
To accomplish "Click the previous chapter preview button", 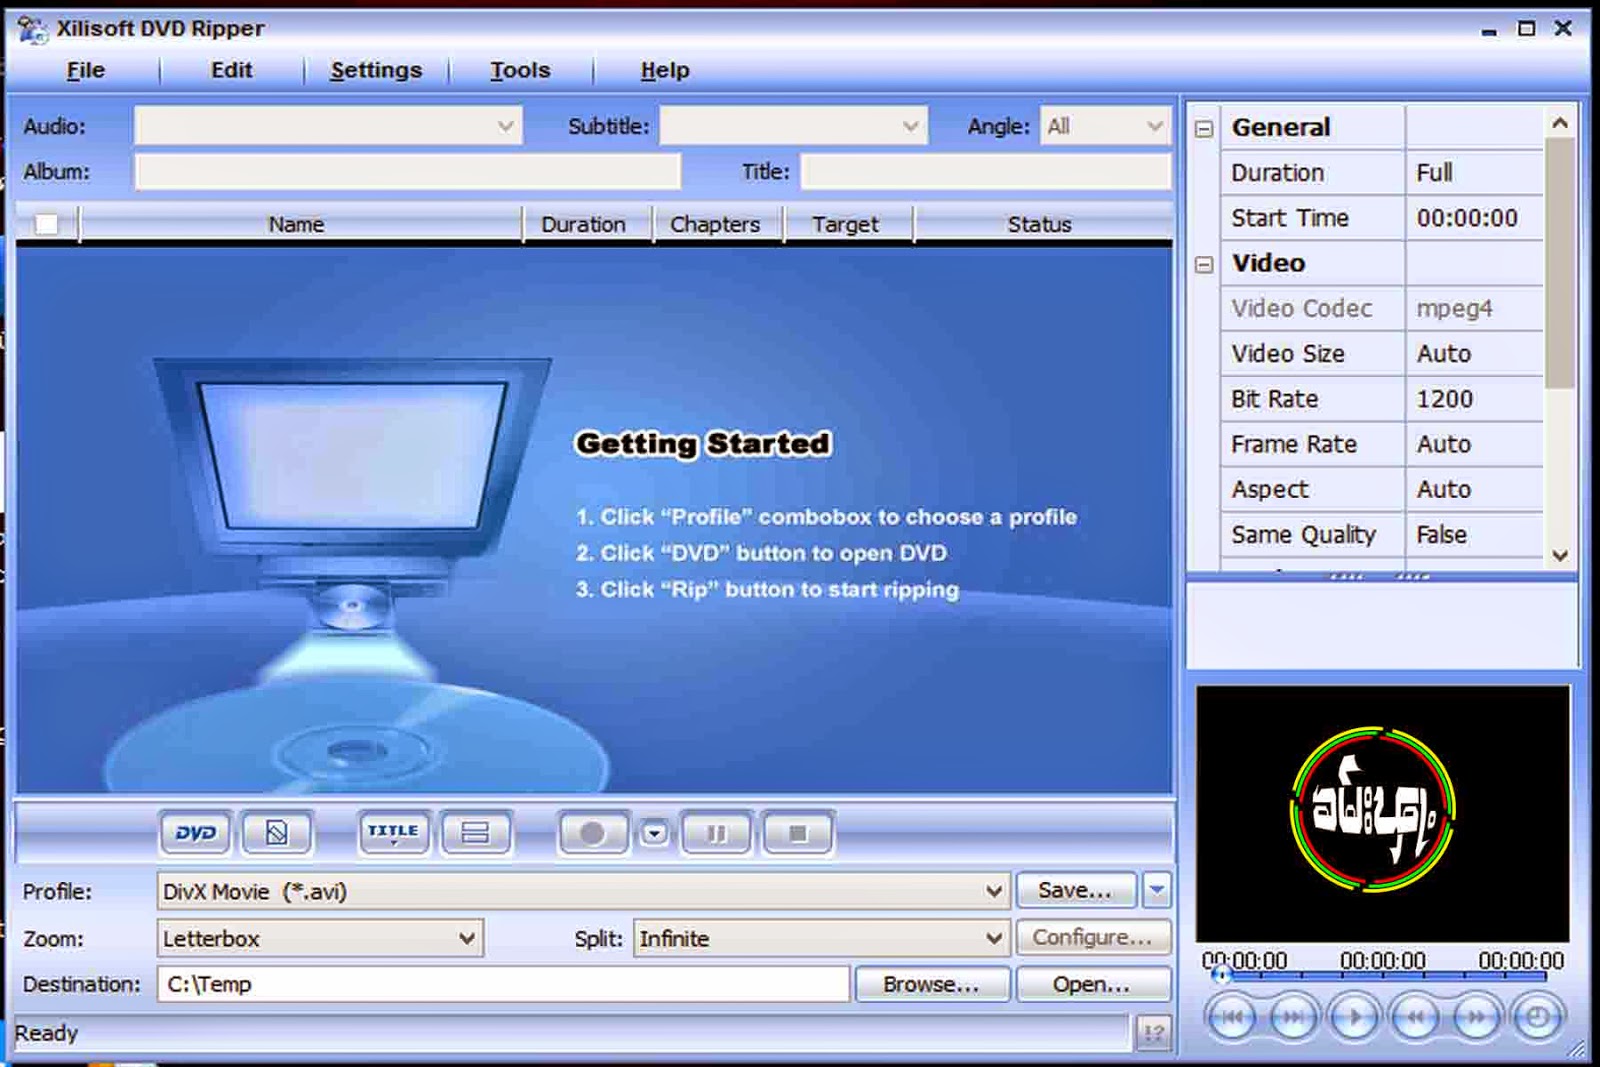I will click(1232, 1018).
